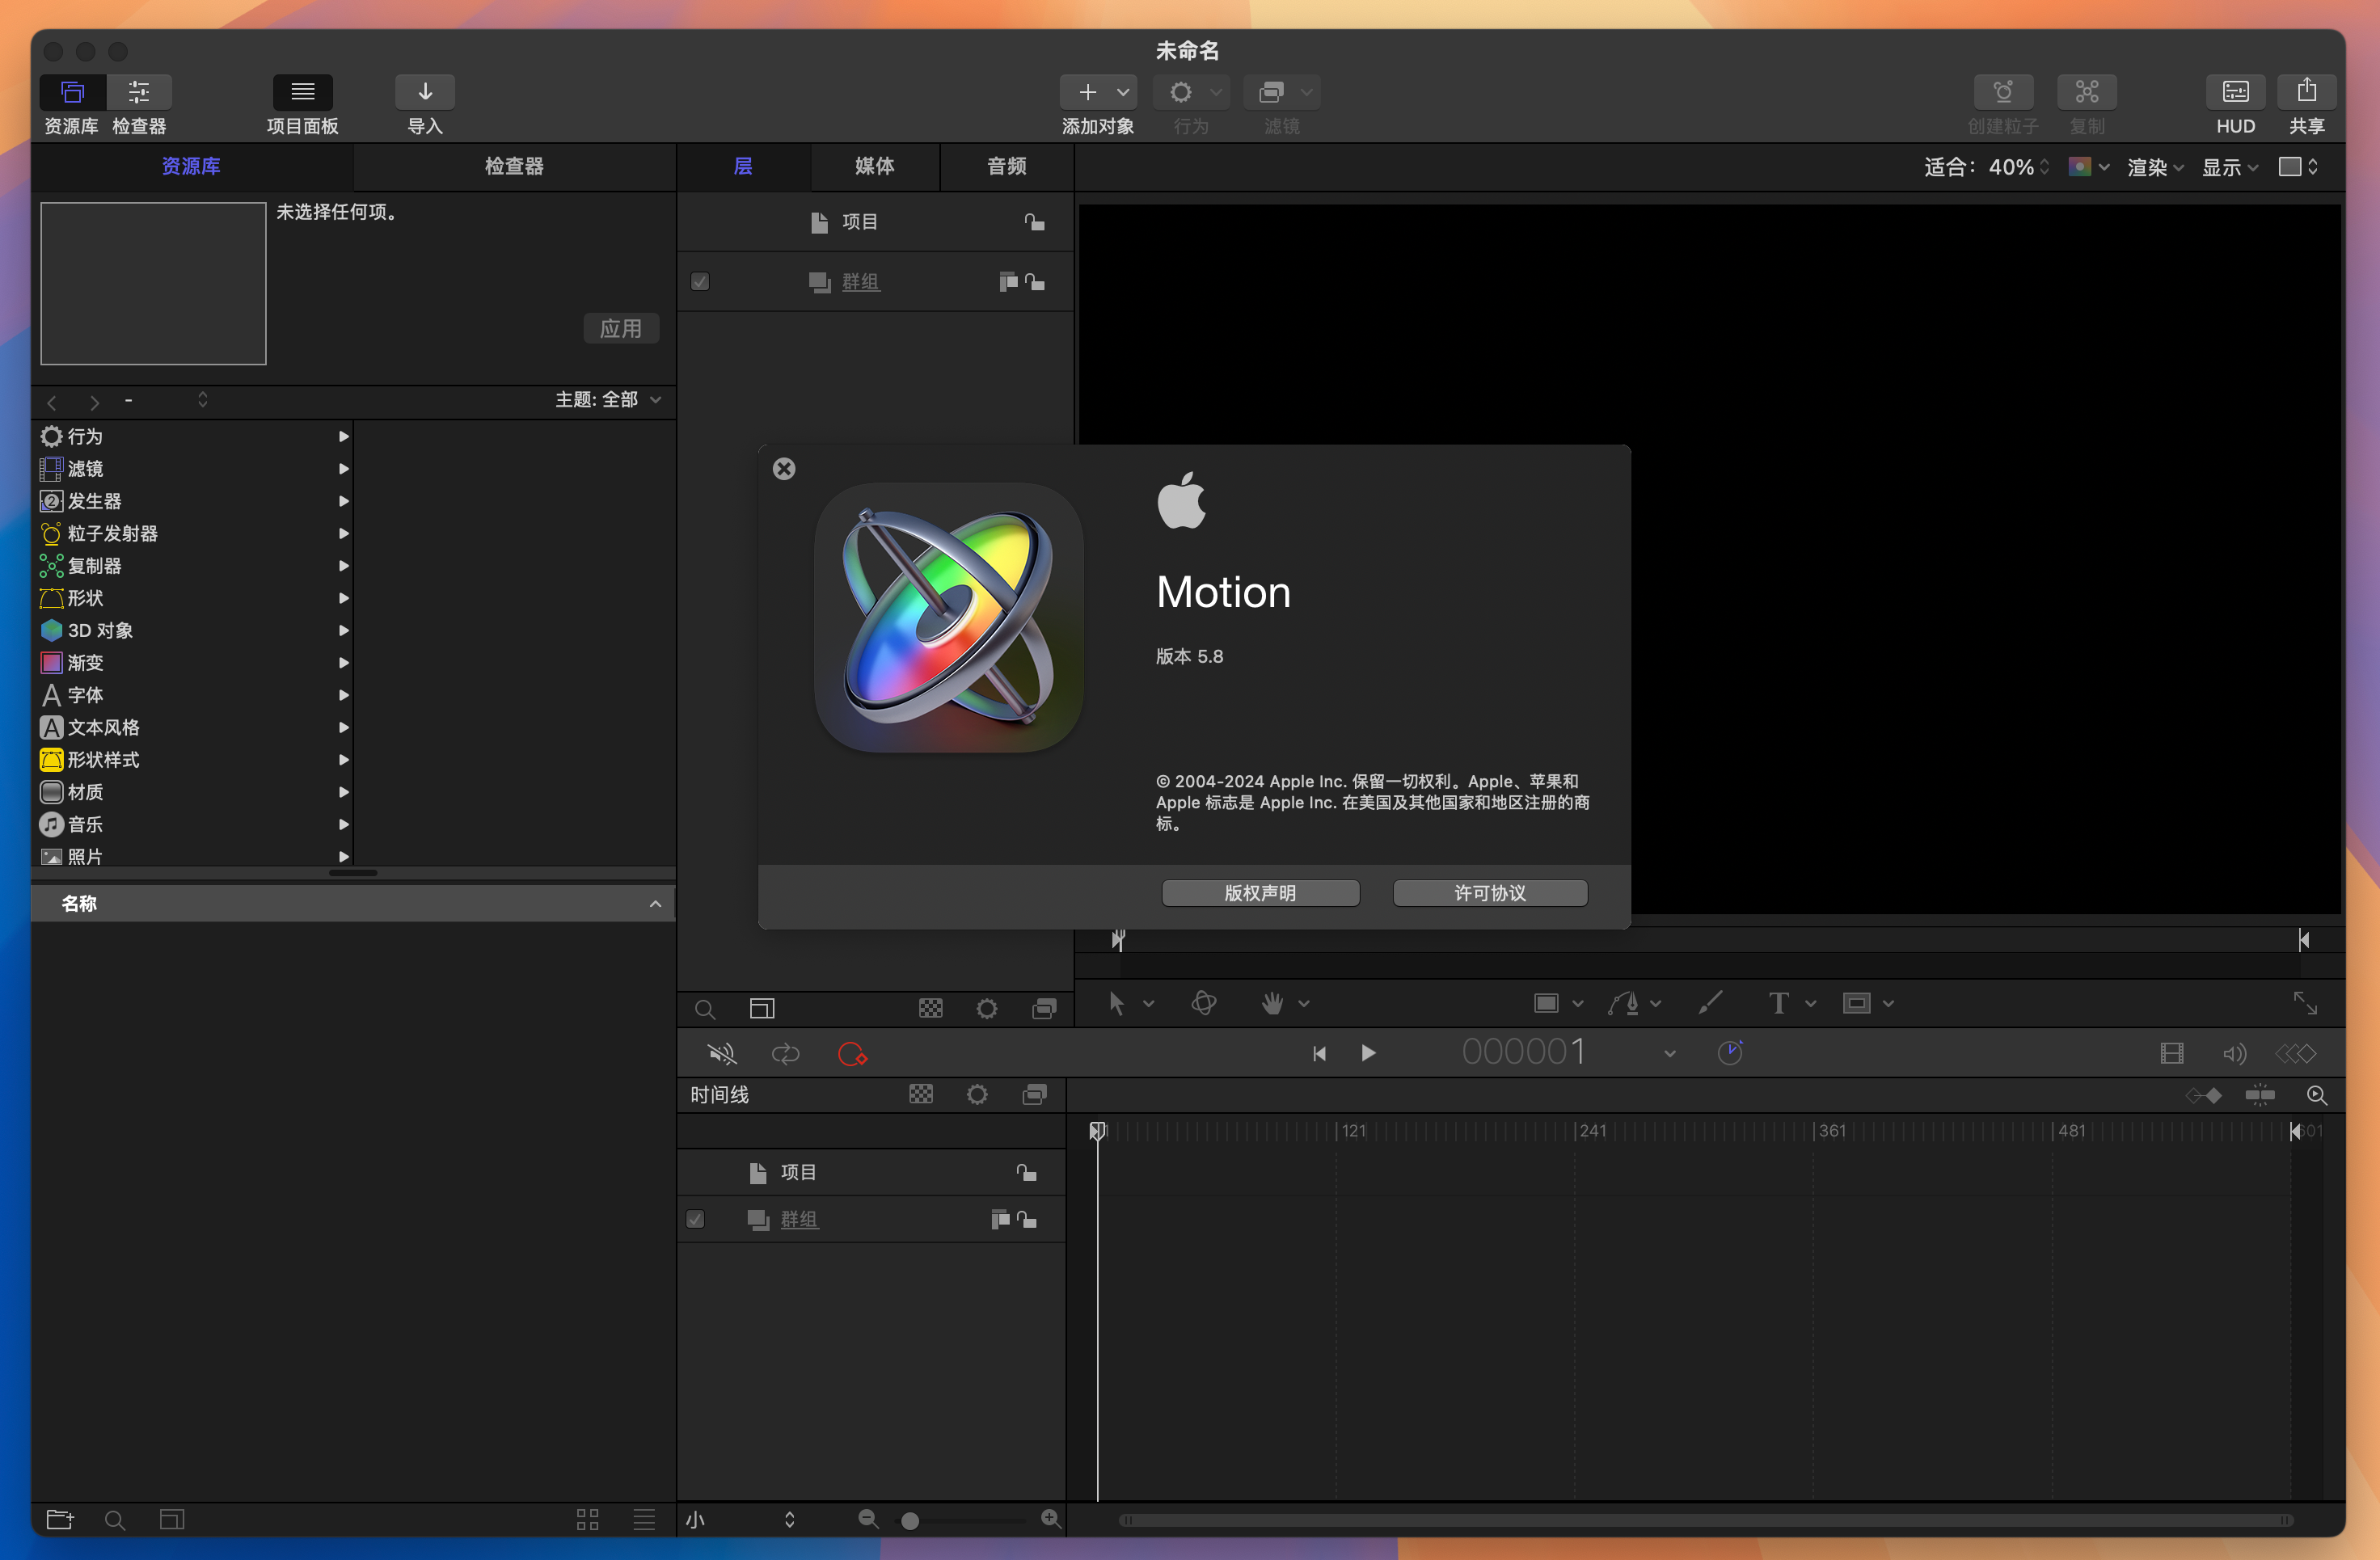The image size is (2380, 1560).
Task: Select the Text tool
Action: [x=1778, y=1003]
